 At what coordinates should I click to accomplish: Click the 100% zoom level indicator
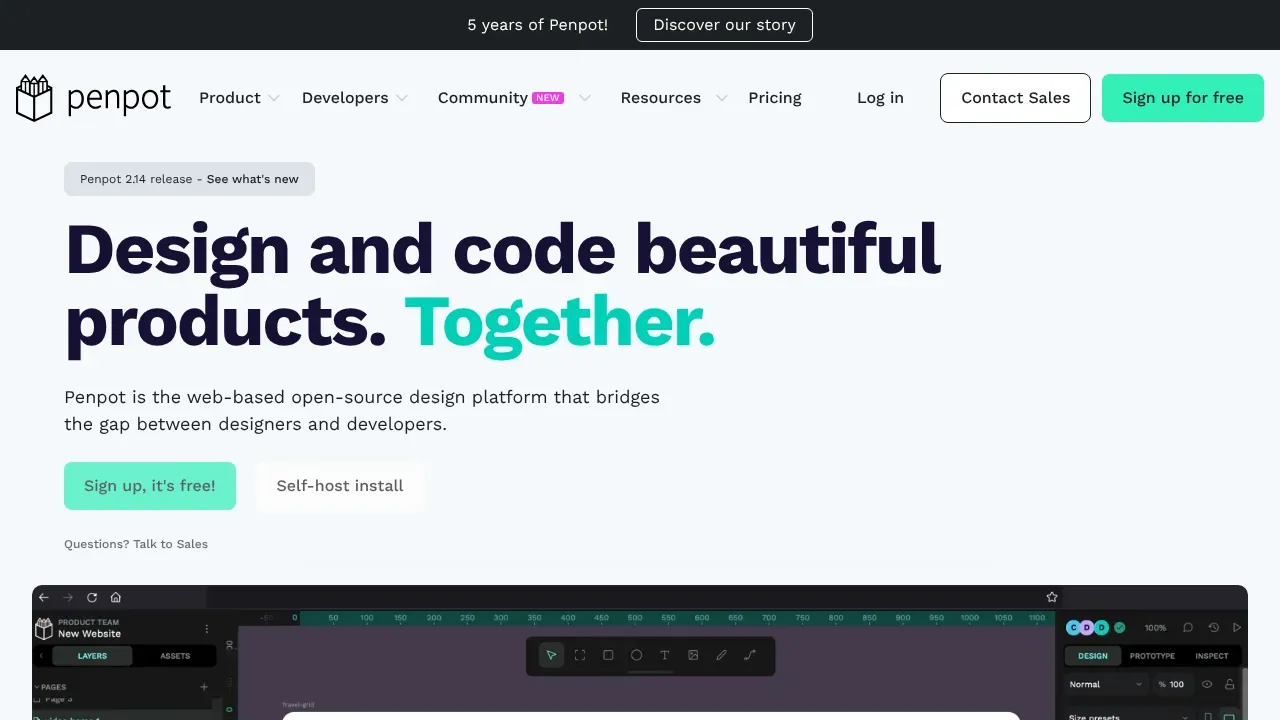1156,628
